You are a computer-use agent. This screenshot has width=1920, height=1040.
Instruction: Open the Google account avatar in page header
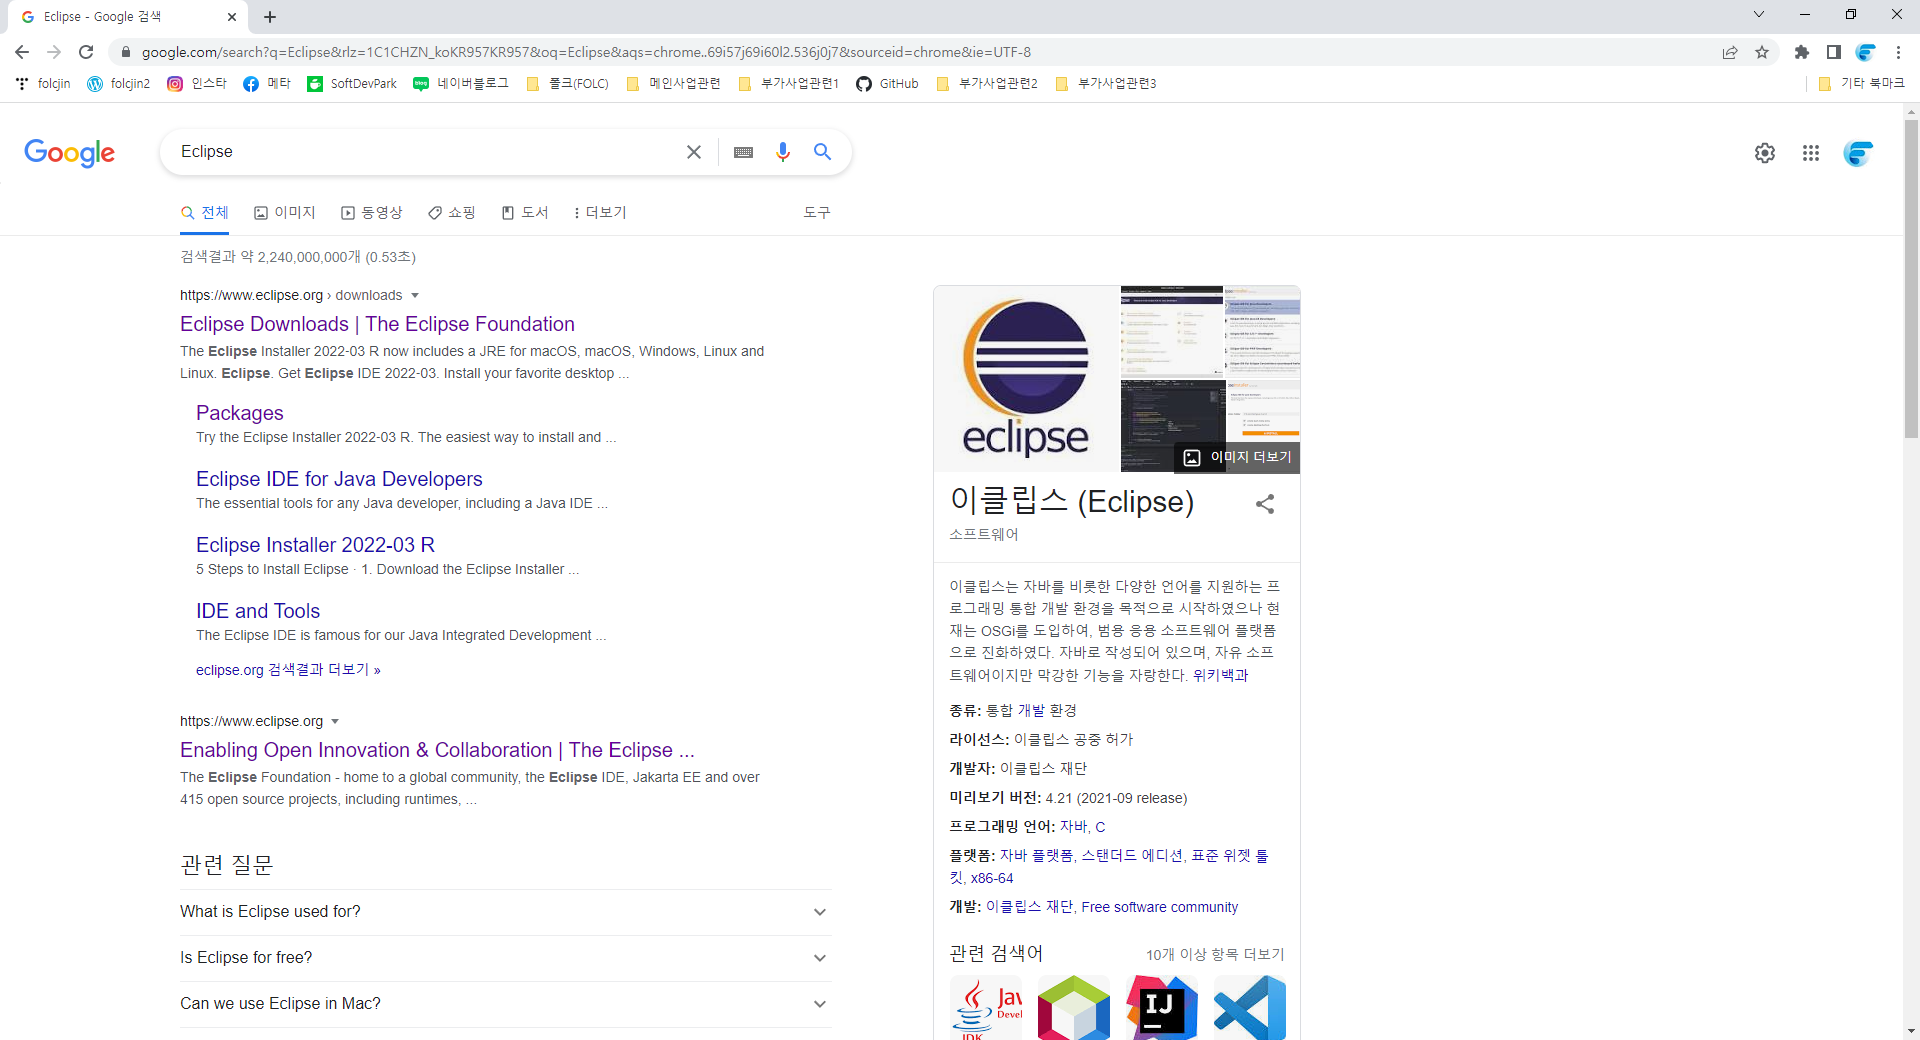click(1858, 153)
